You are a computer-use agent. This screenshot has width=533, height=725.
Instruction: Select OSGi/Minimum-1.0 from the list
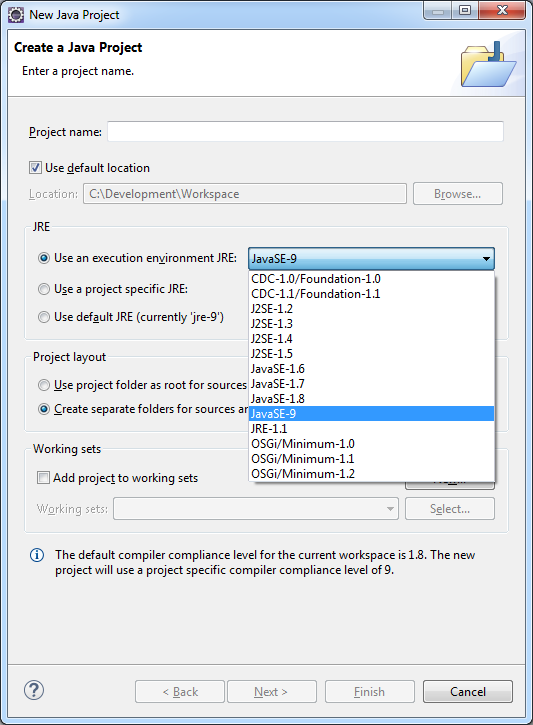pyautogui.click(x=371, y=444)
